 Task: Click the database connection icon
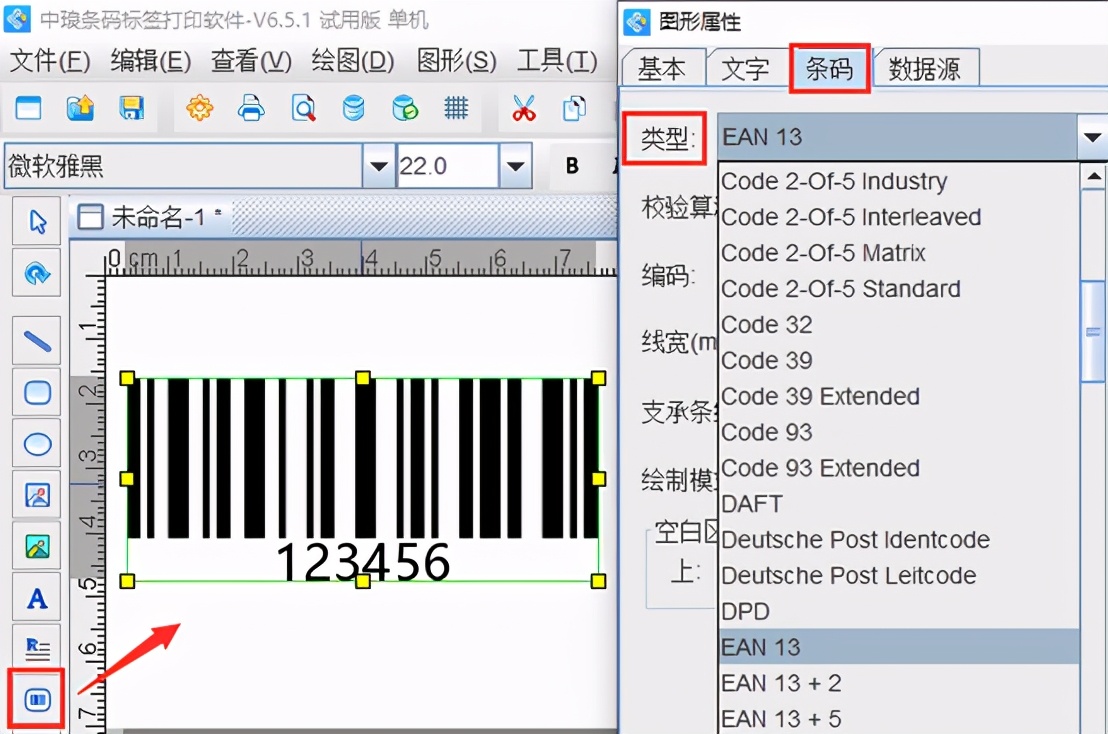pyautogui.click(x=352, y=108)
